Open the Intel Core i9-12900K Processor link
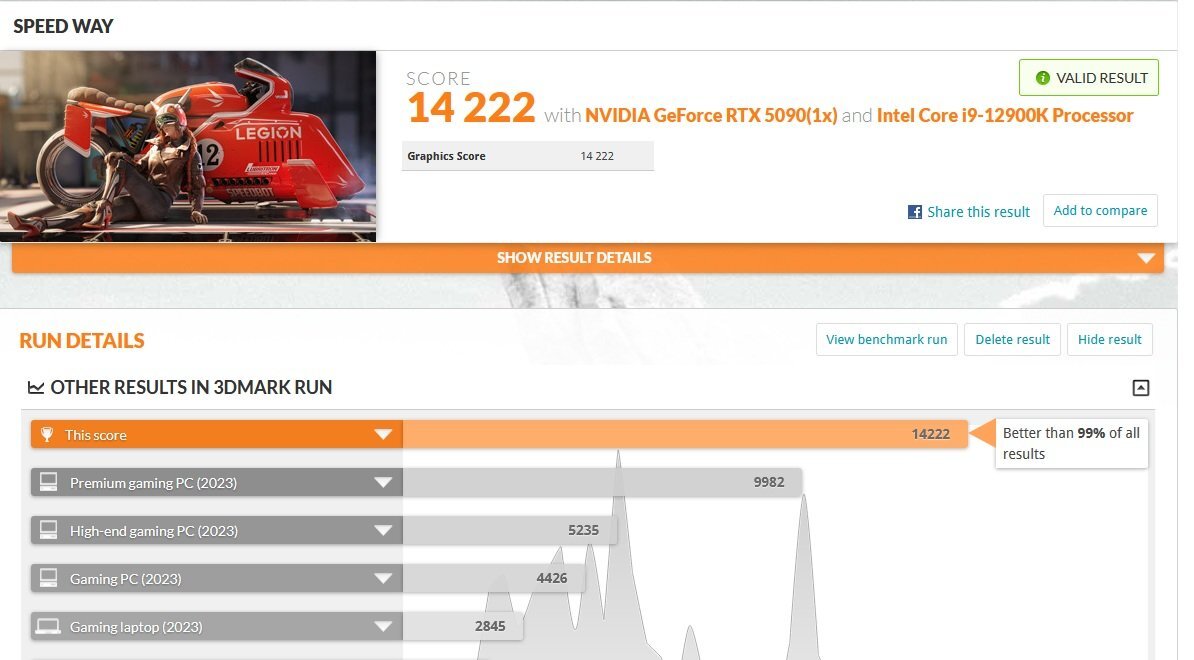This screenshot has height=660, width=1194. point(1005,116)
